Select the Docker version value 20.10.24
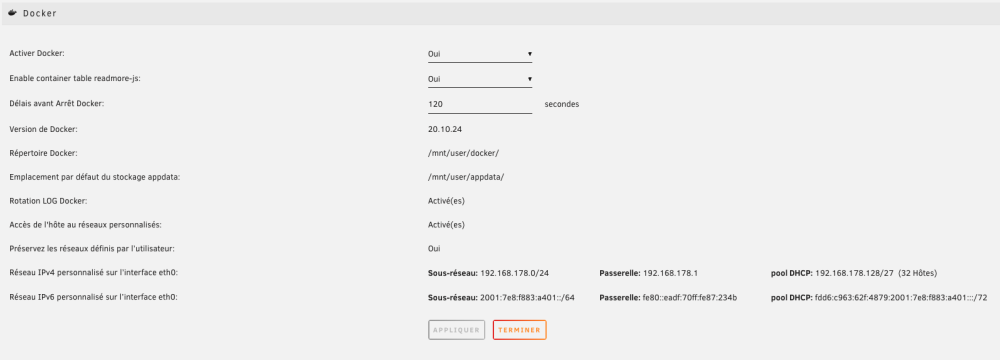The width and height of the screenshot is (1000, 360). [x=445, y=129]
